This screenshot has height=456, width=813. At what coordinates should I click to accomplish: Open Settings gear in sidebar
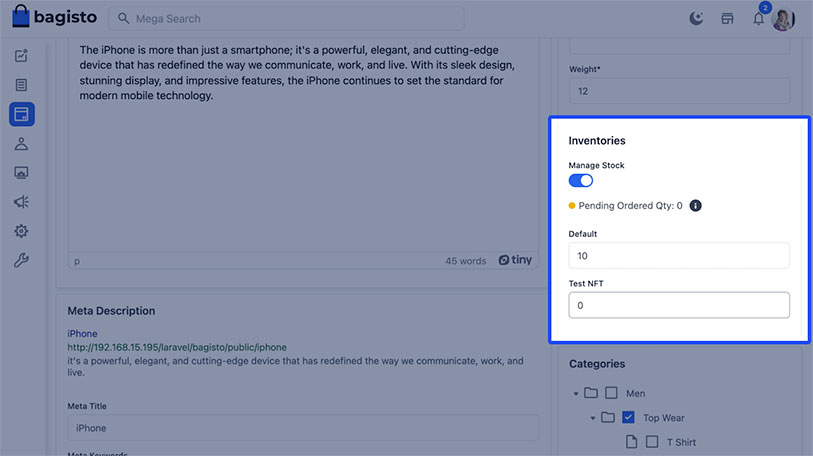21,231
